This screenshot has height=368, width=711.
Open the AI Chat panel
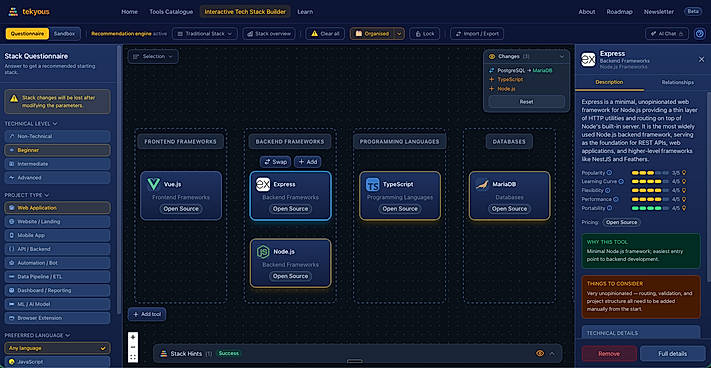coord(667,34)
